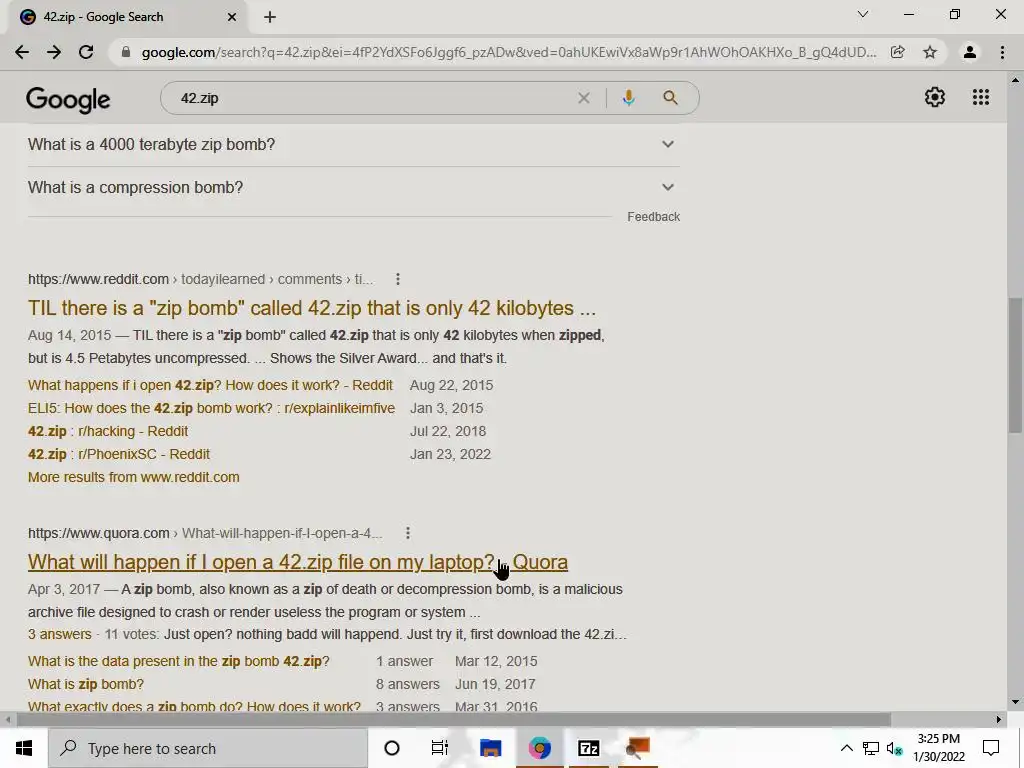
Task: Open magnifier app on taskbar
Action: coord(637,748)
